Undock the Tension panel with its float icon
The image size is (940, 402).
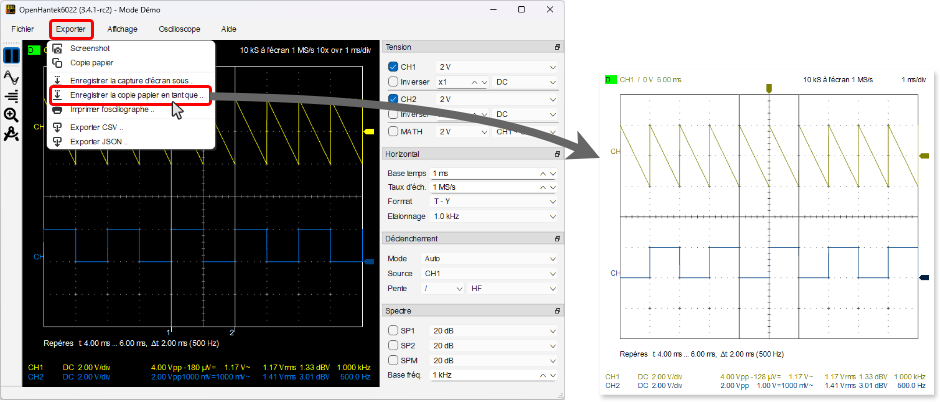(x=556, y=47)
